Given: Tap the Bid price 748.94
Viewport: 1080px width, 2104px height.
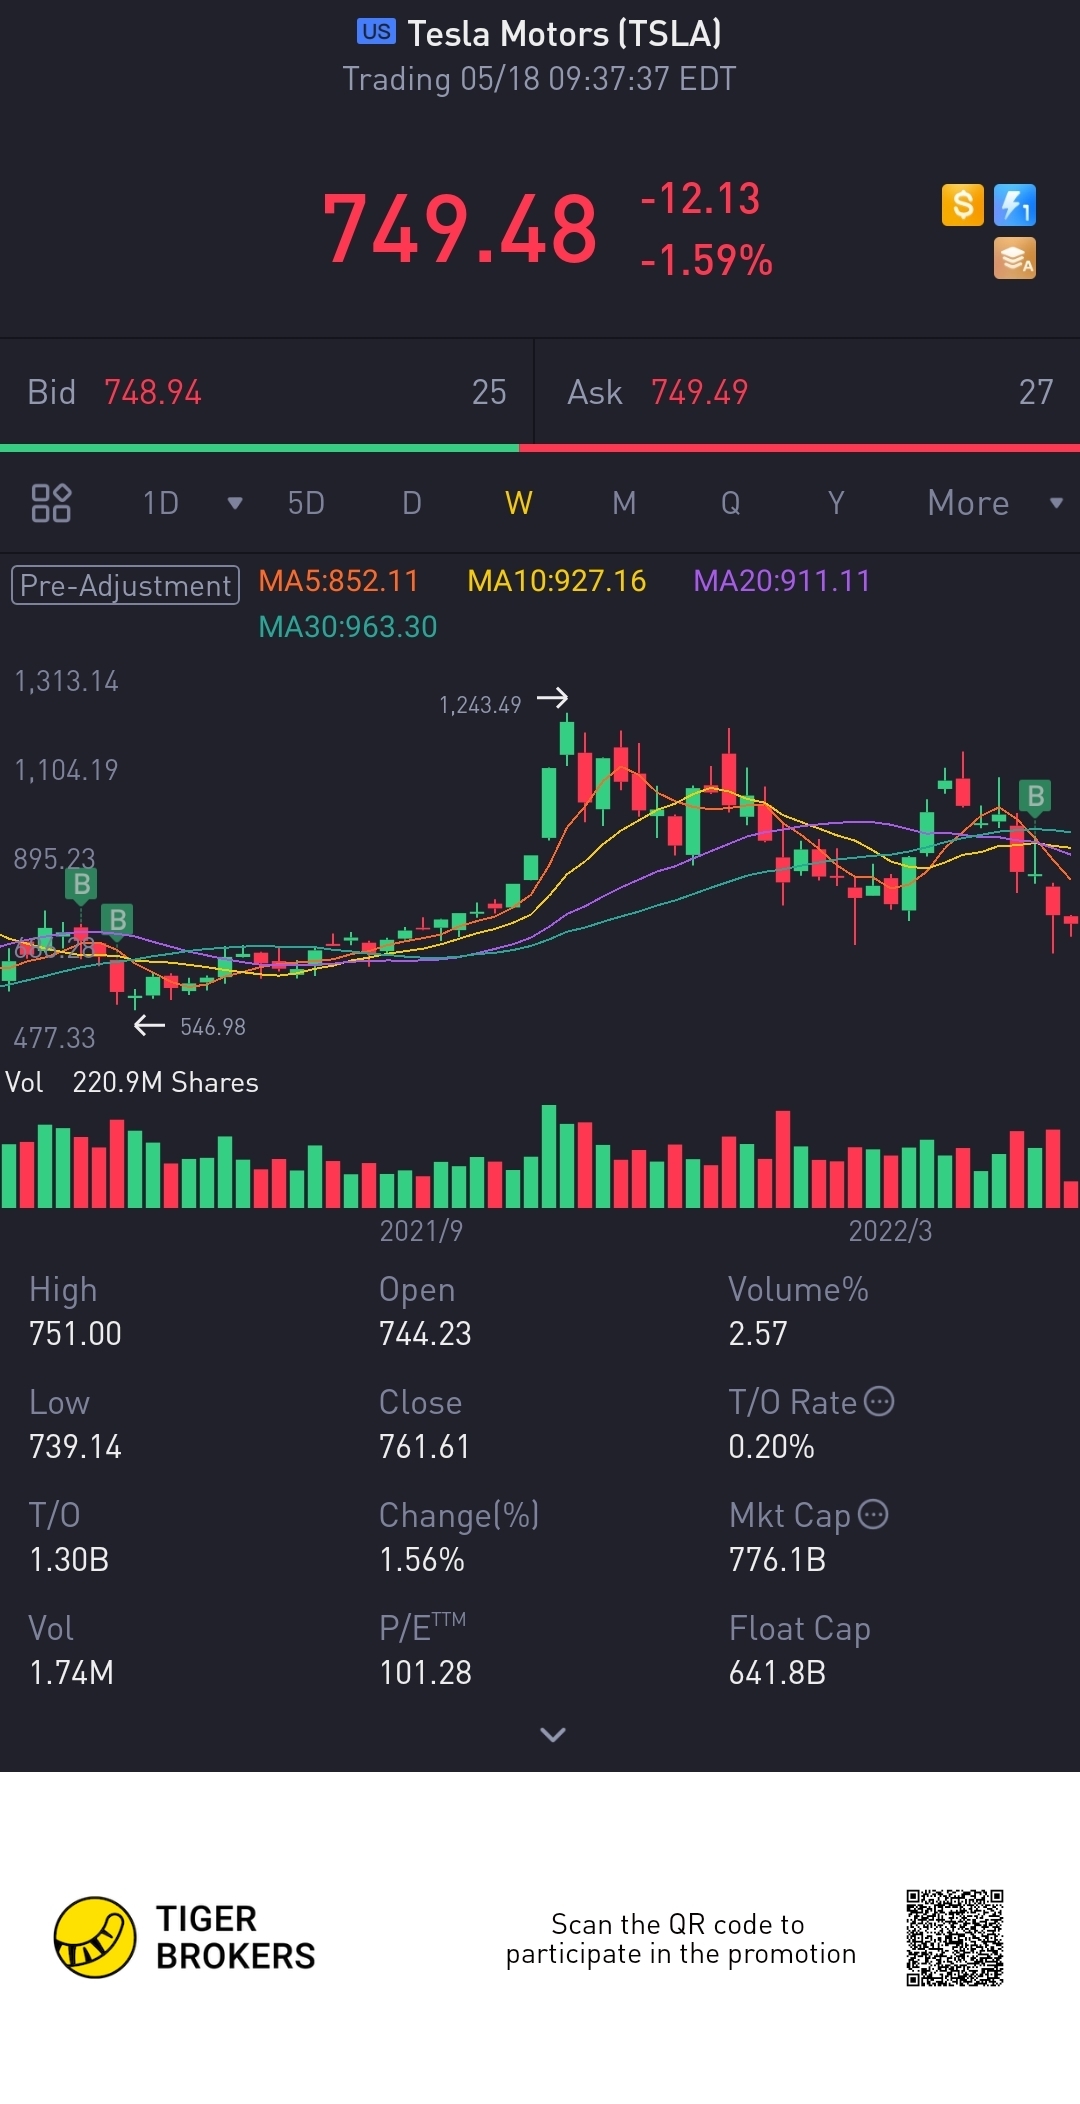Looking at the screenshot, I should tap(153, 392).
